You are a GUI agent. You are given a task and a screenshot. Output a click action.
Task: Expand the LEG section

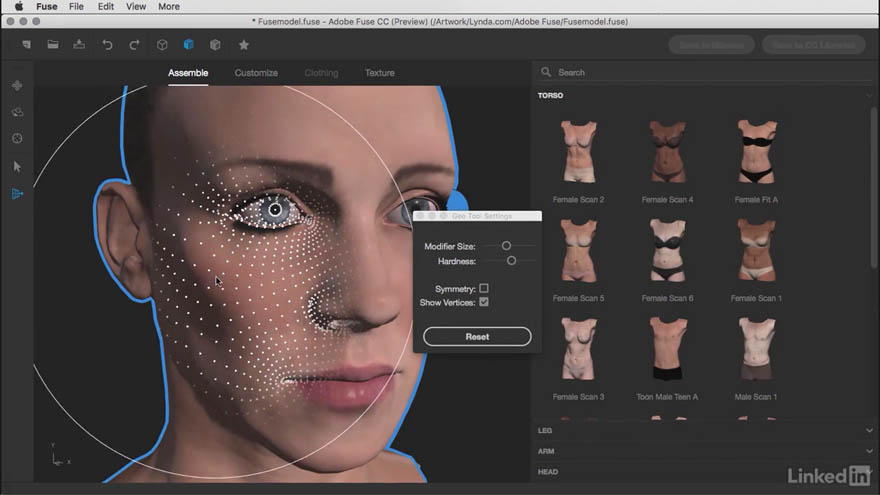tap(869, 430)
